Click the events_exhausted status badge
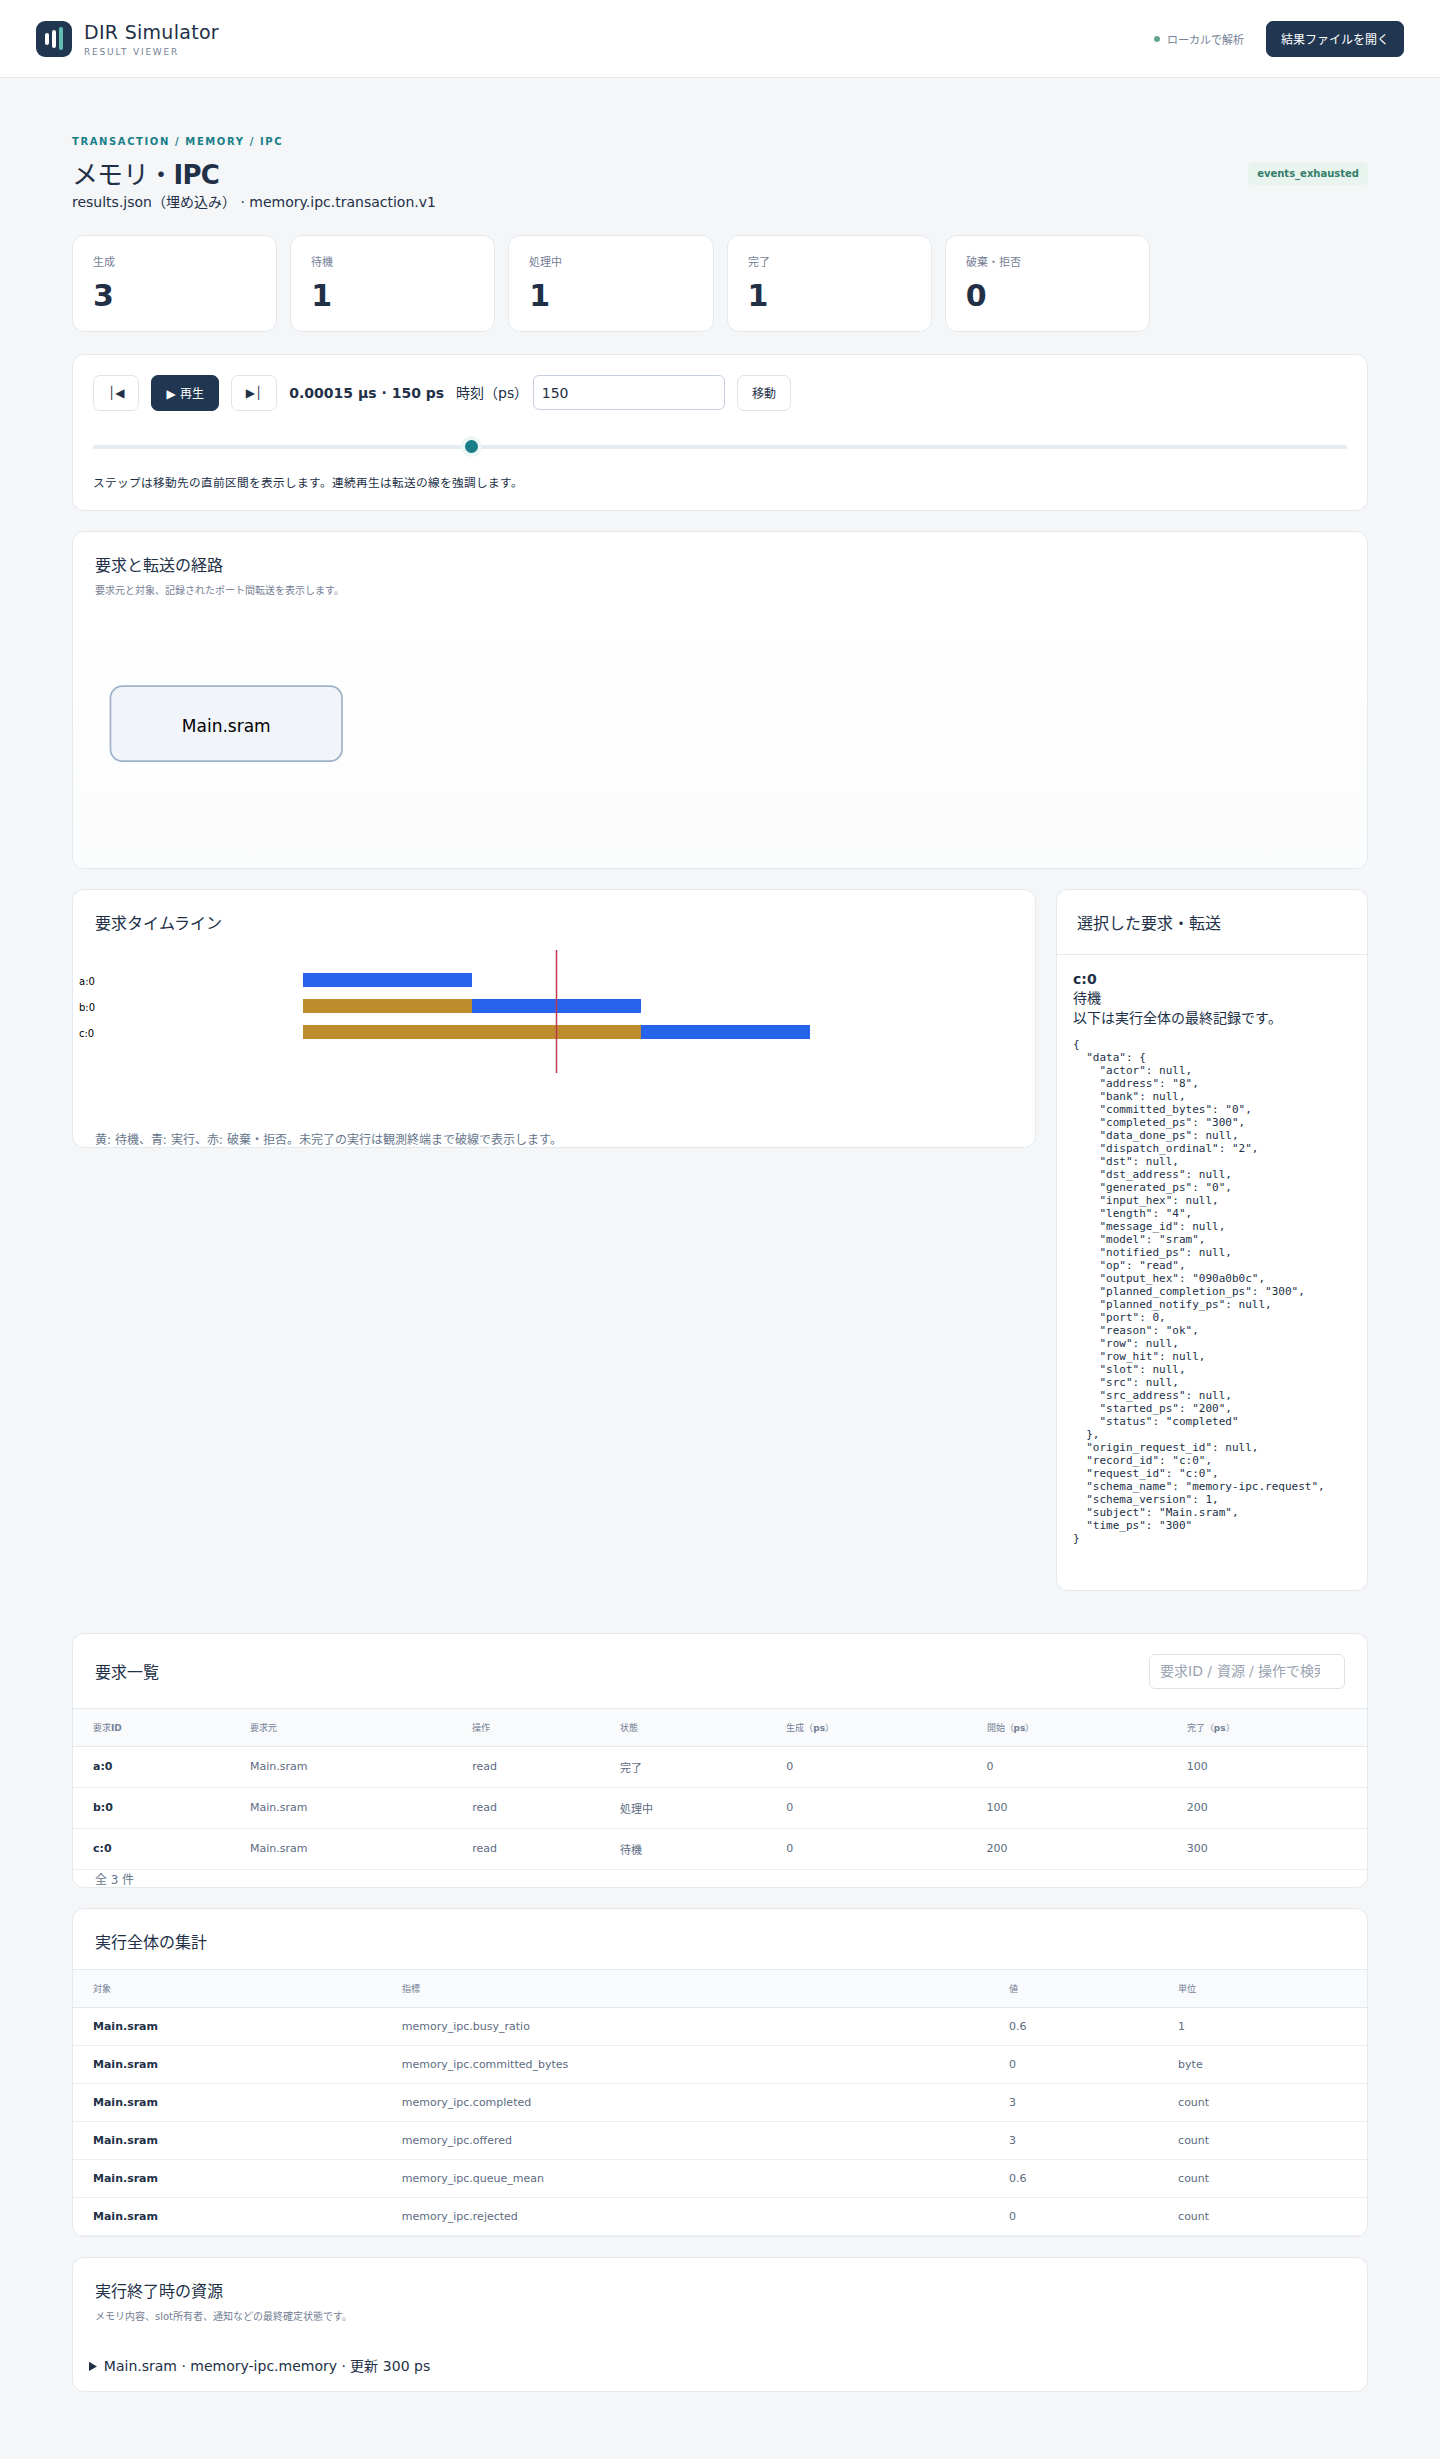The height and width of the screenshot is (2459, 1440). [x=1308, y=173]
